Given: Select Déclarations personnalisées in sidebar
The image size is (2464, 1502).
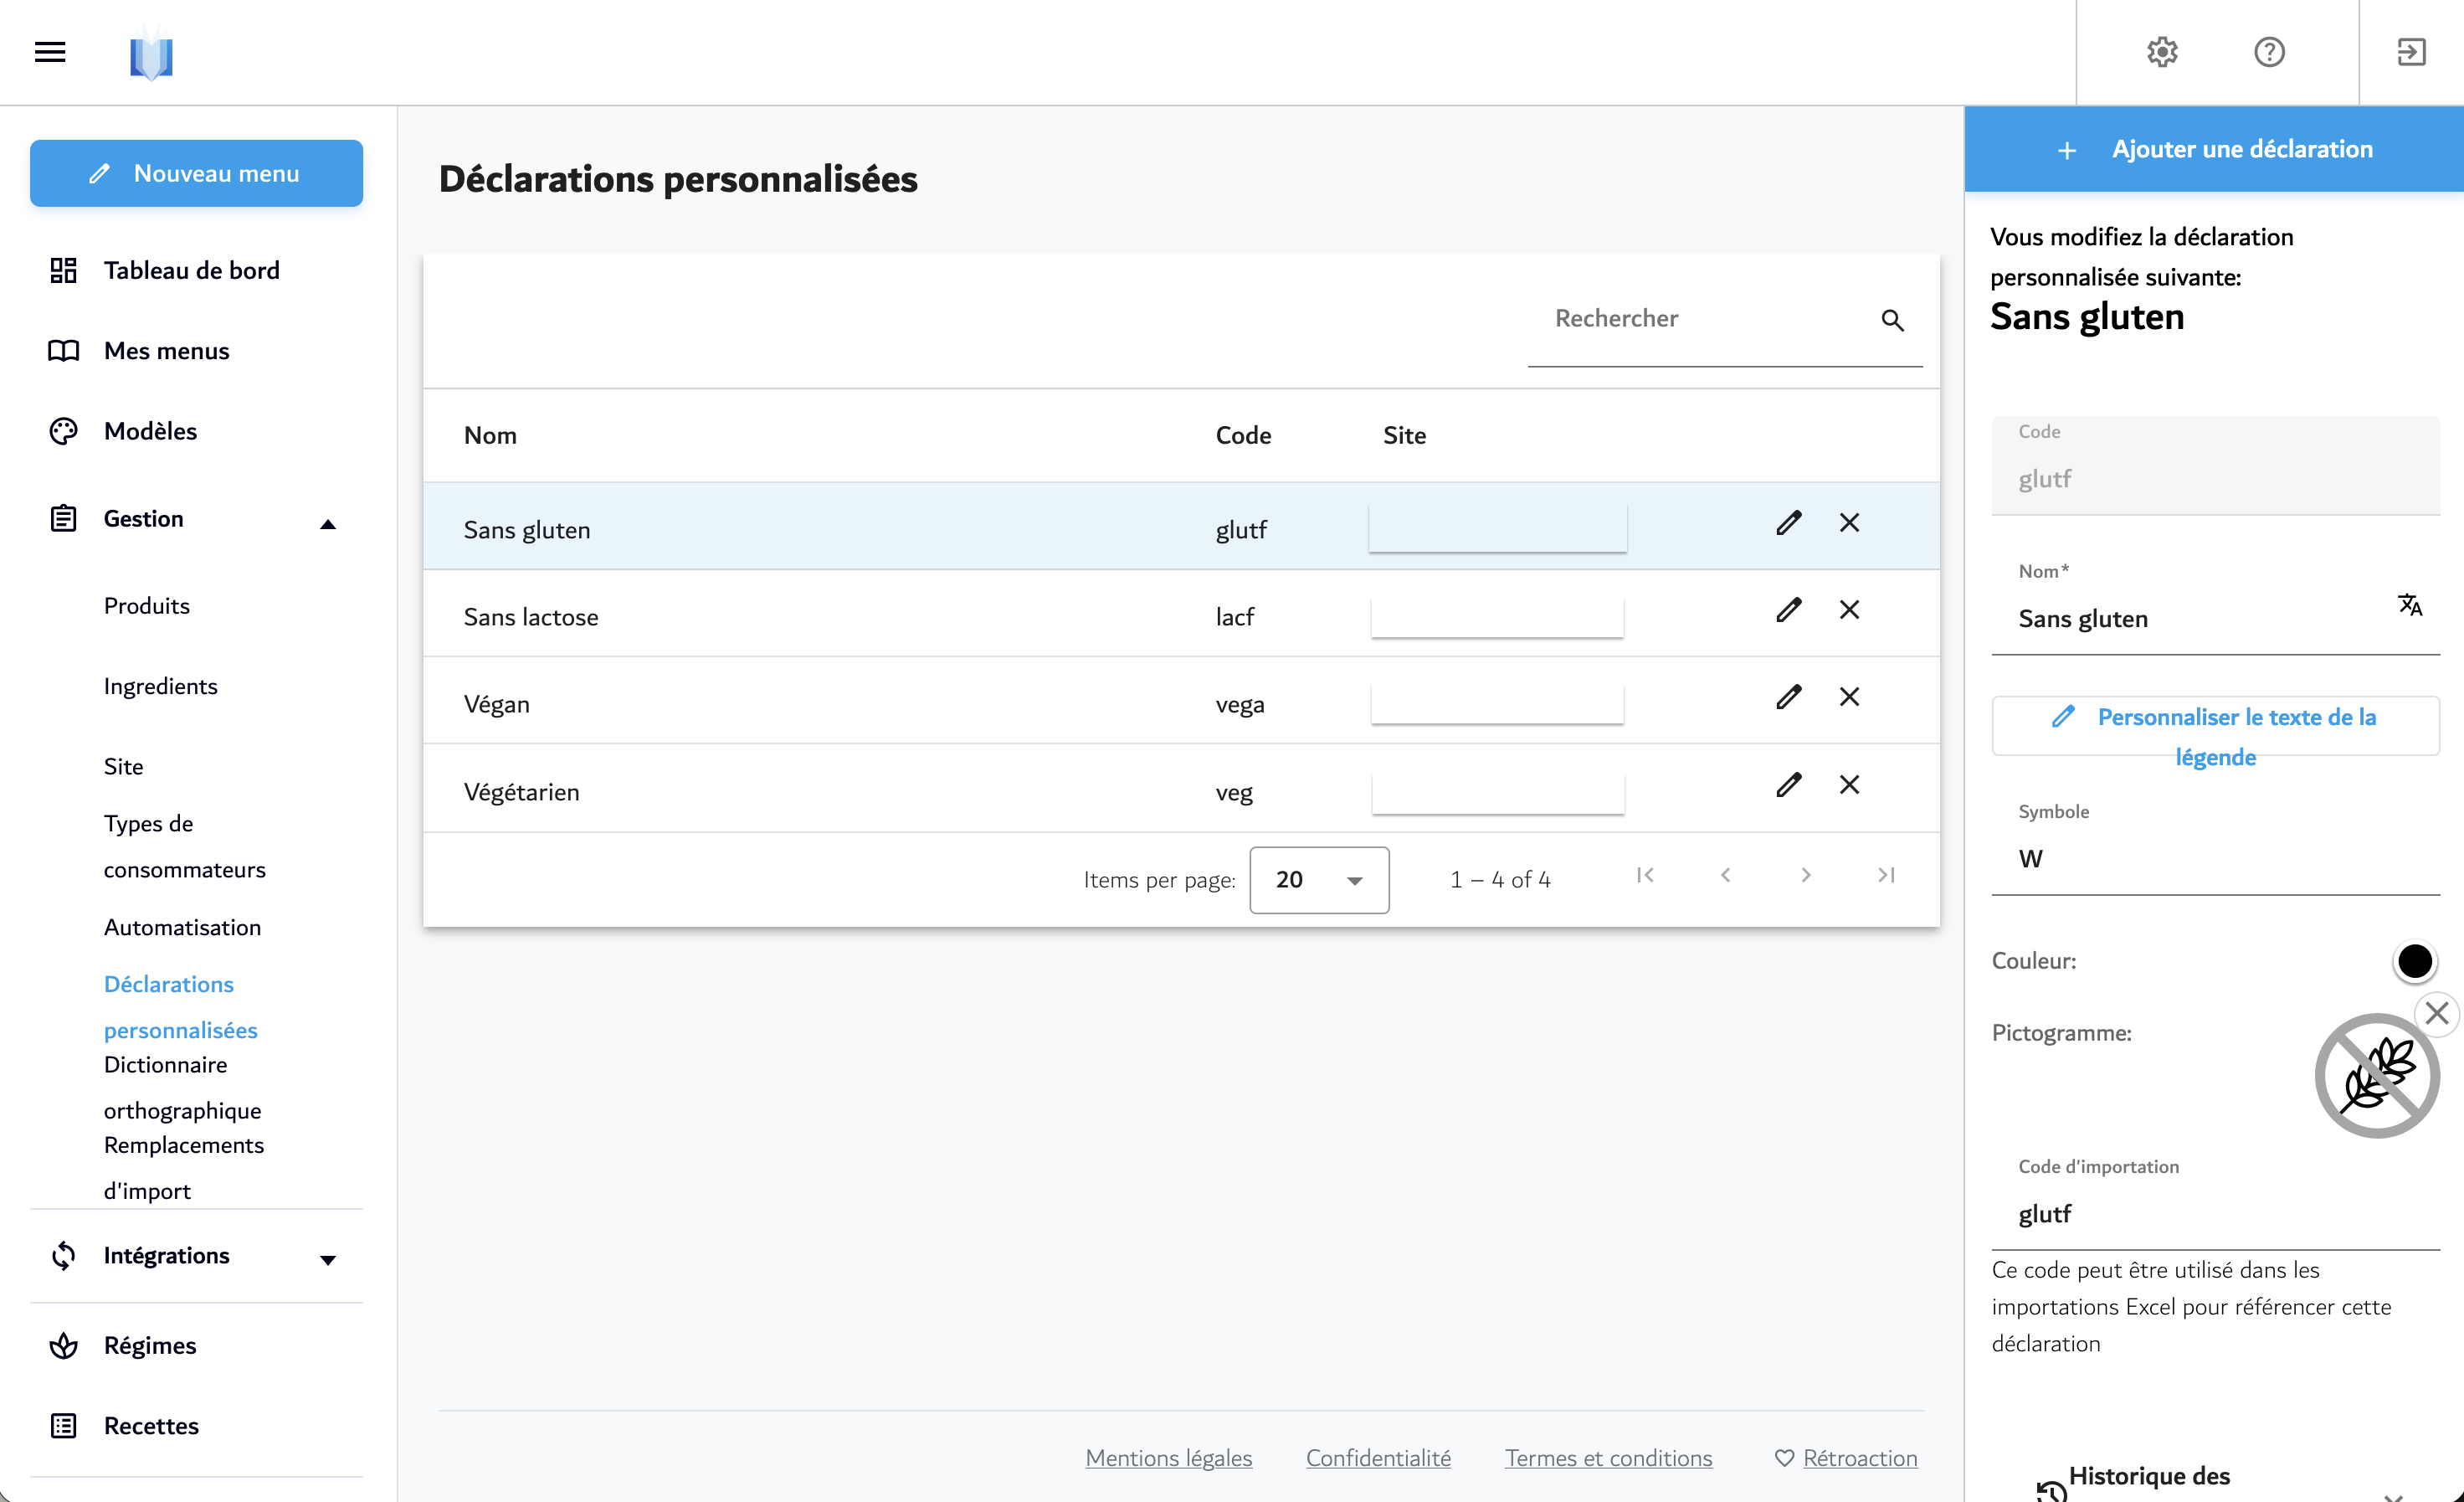Looking at the screenshot, I should 180,1007.
